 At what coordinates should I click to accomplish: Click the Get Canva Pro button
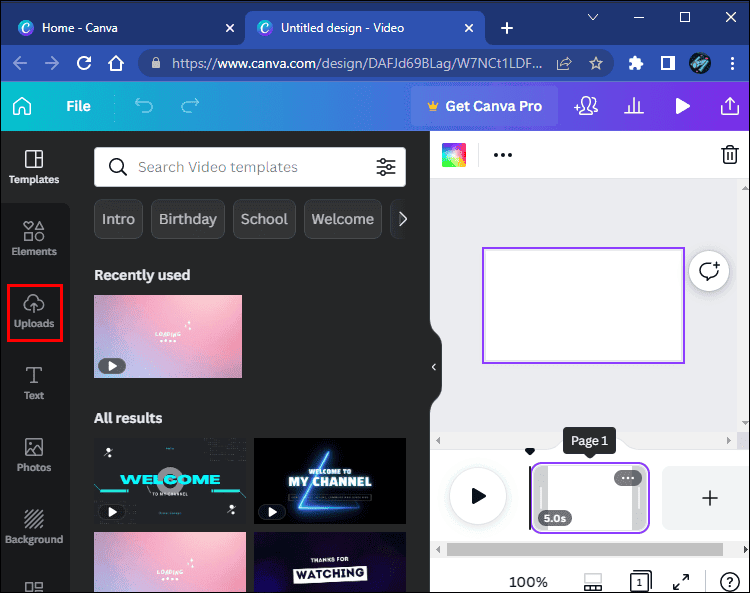coord(484,106)
